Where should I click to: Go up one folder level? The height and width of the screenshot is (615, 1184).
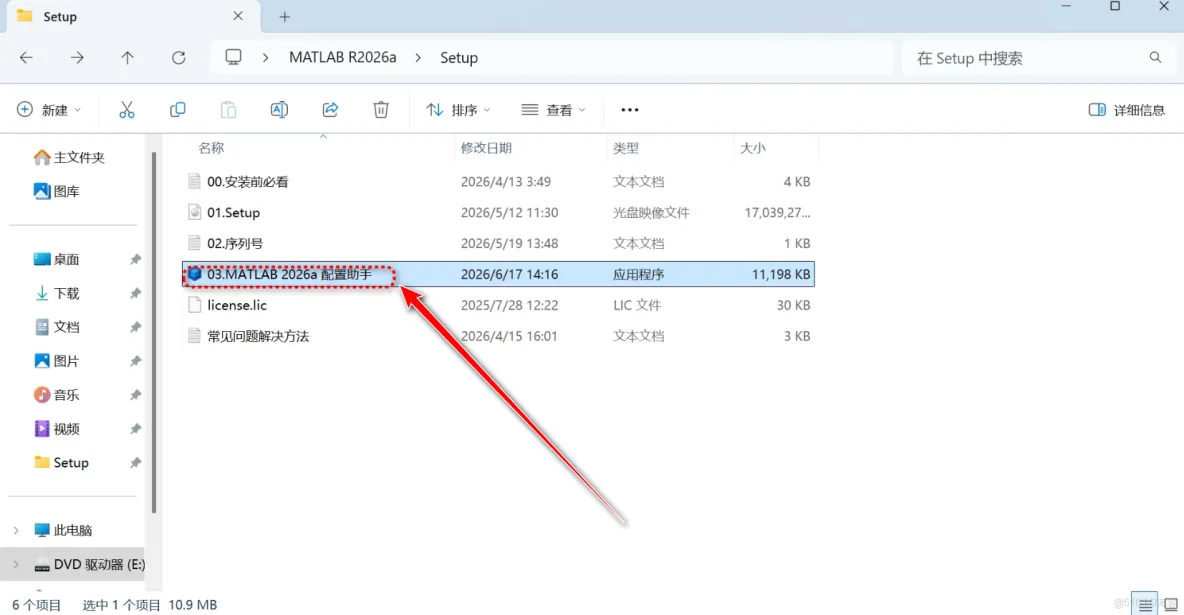[128, 57]
